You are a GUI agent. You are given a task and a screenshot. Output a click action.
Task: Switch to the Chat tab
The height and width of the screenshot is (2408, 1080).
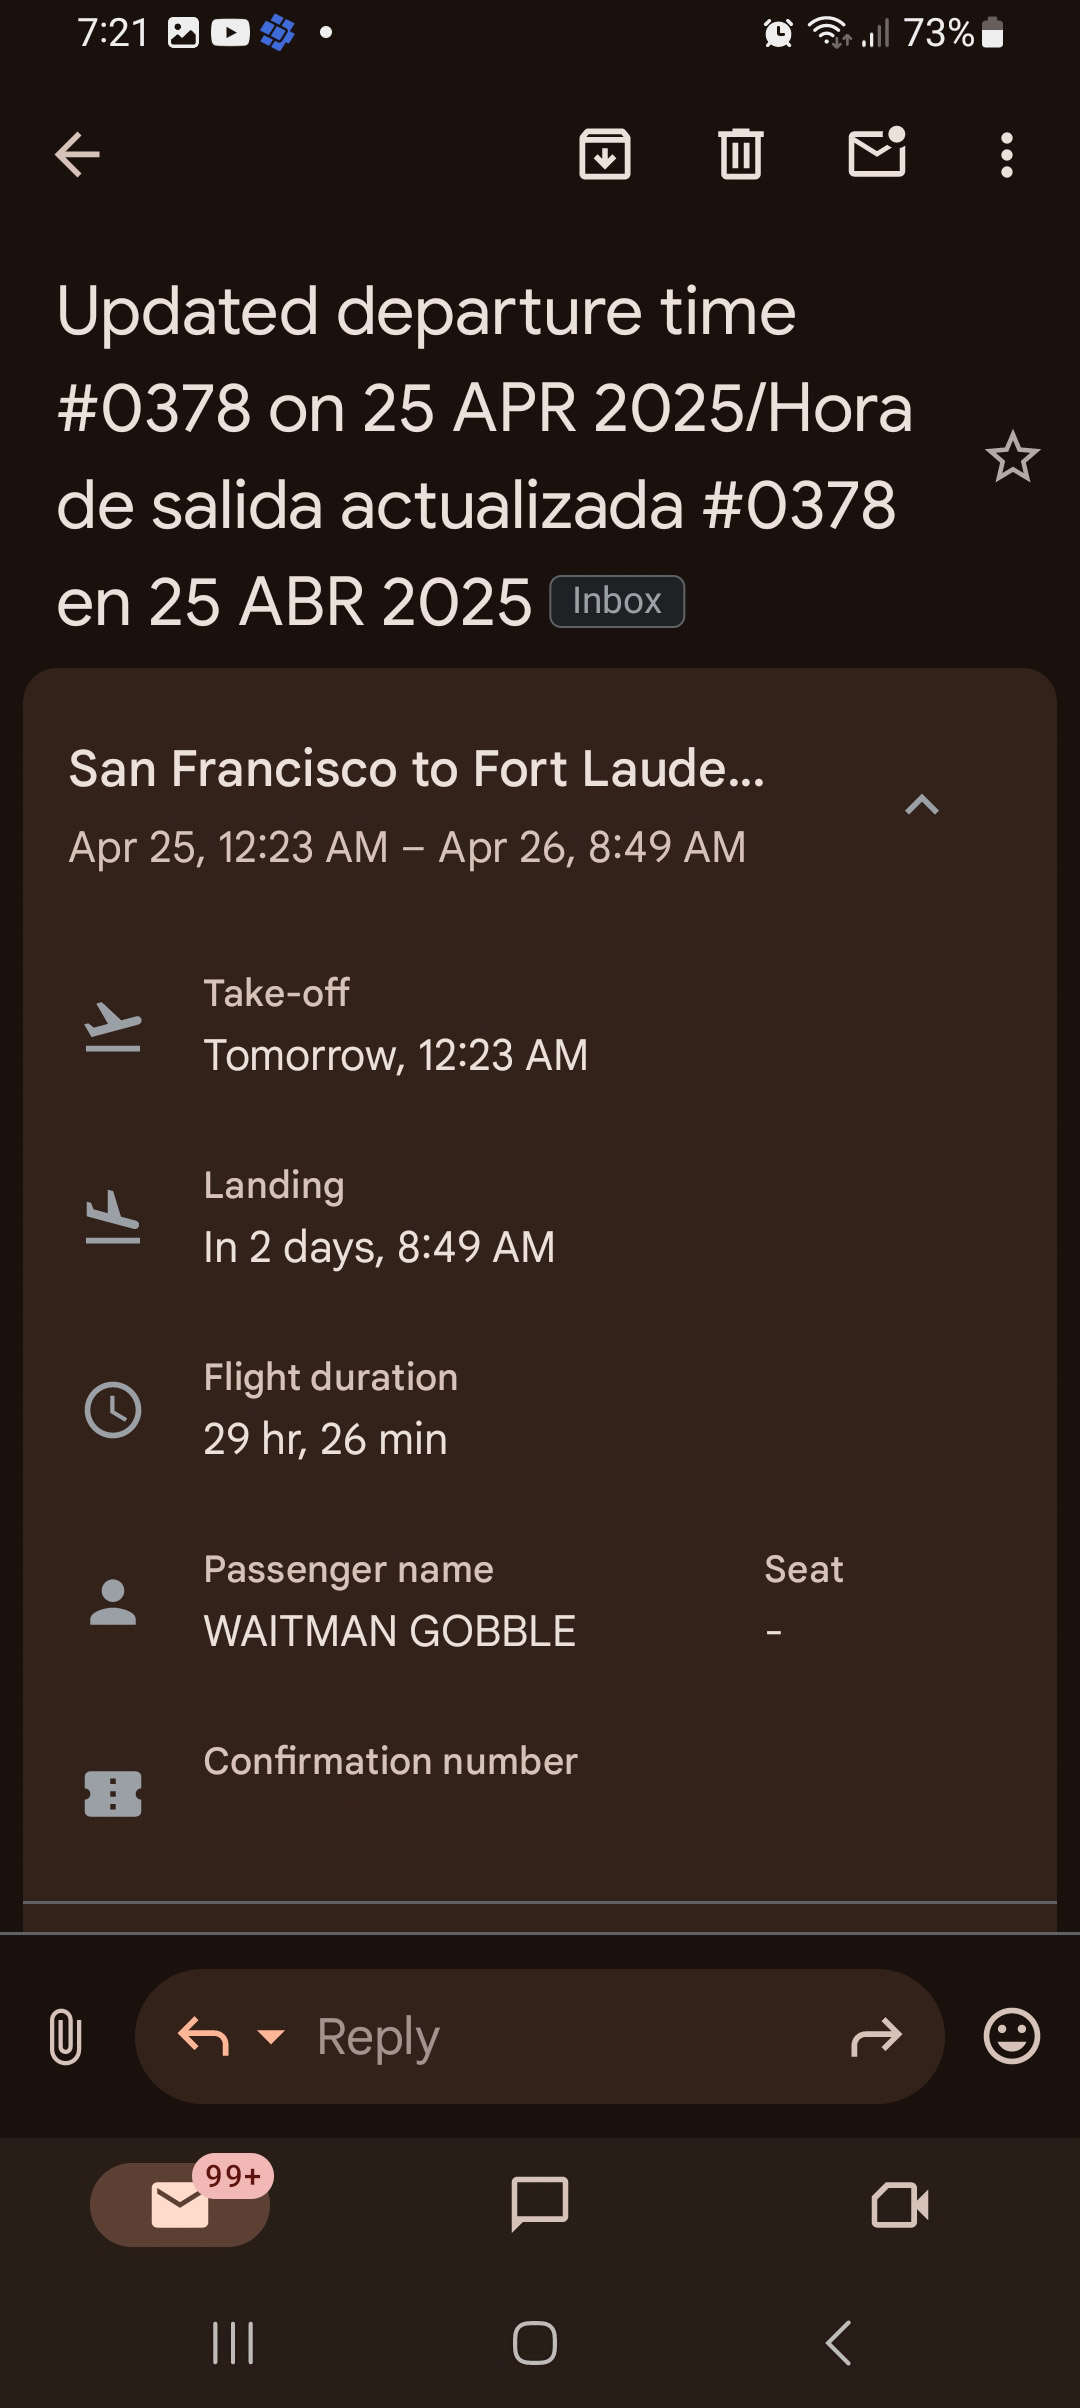click(x=540, y=2204)
